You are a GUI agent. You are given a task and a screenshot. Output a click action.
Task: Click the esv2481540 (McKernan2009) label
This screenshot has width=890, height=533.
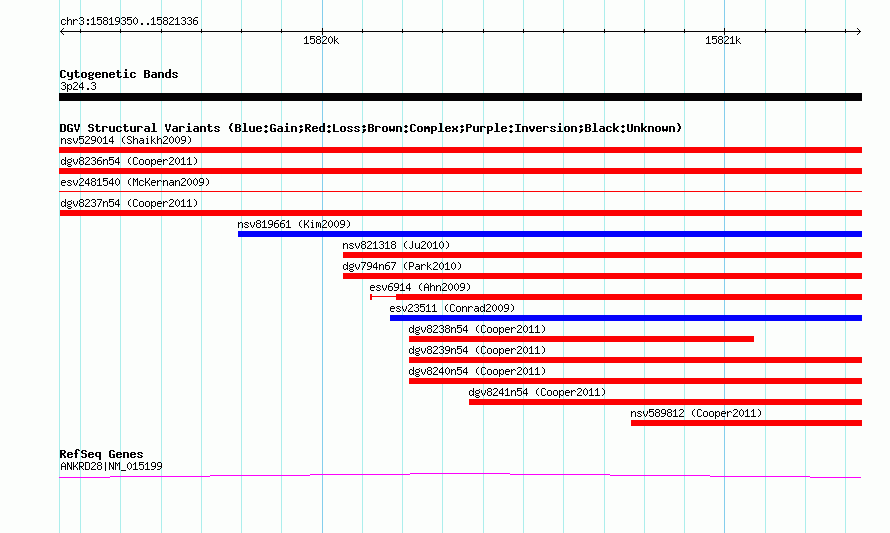click(x=135, y=182)
